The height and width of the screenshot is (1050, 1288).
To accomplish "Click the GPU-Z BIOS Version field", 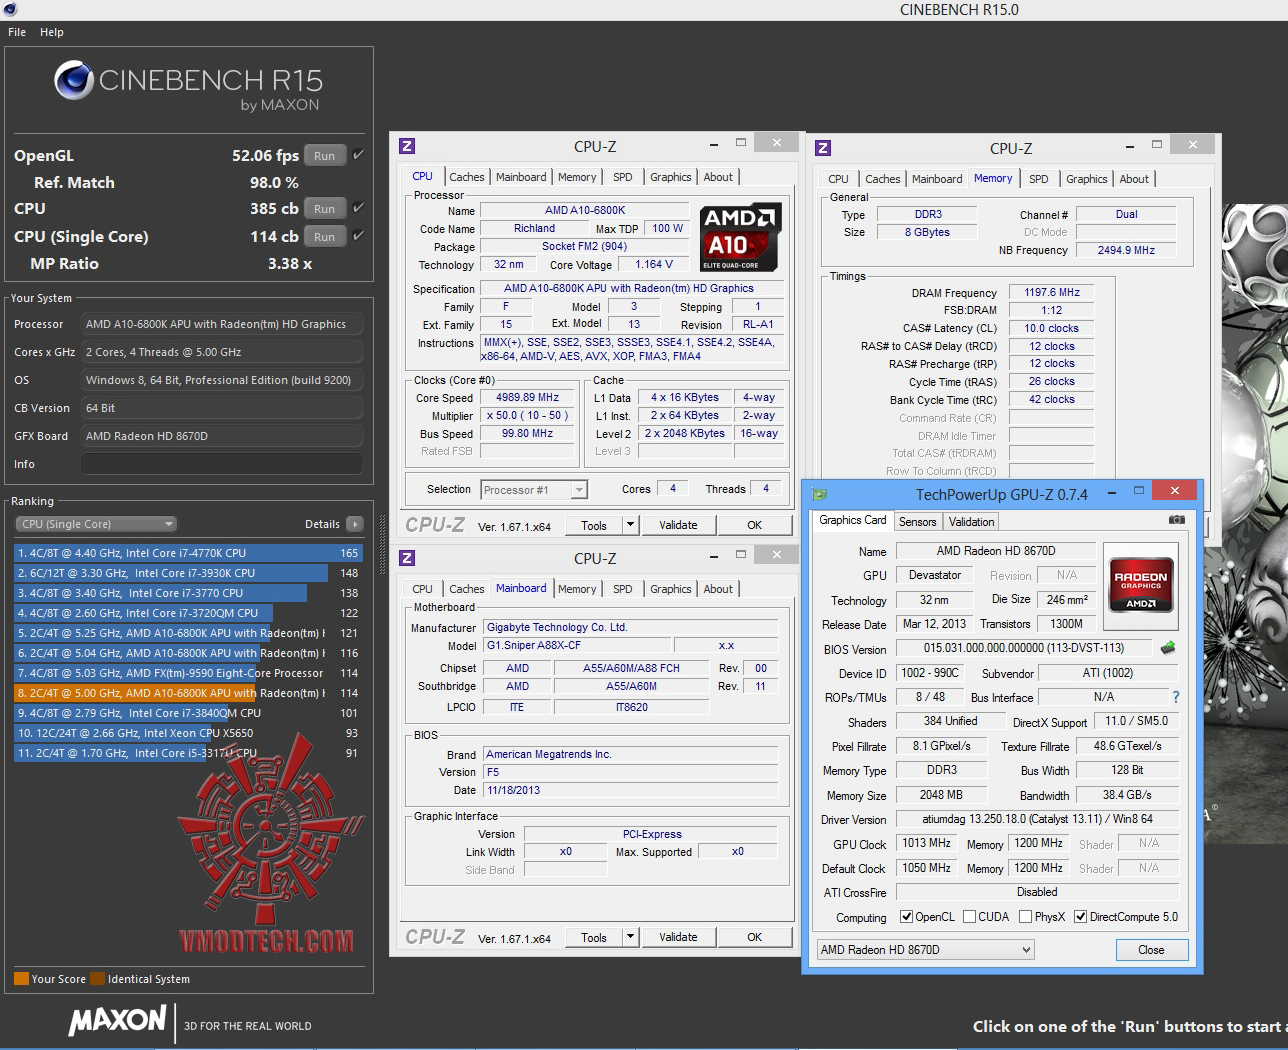I will click(1024, 648).
